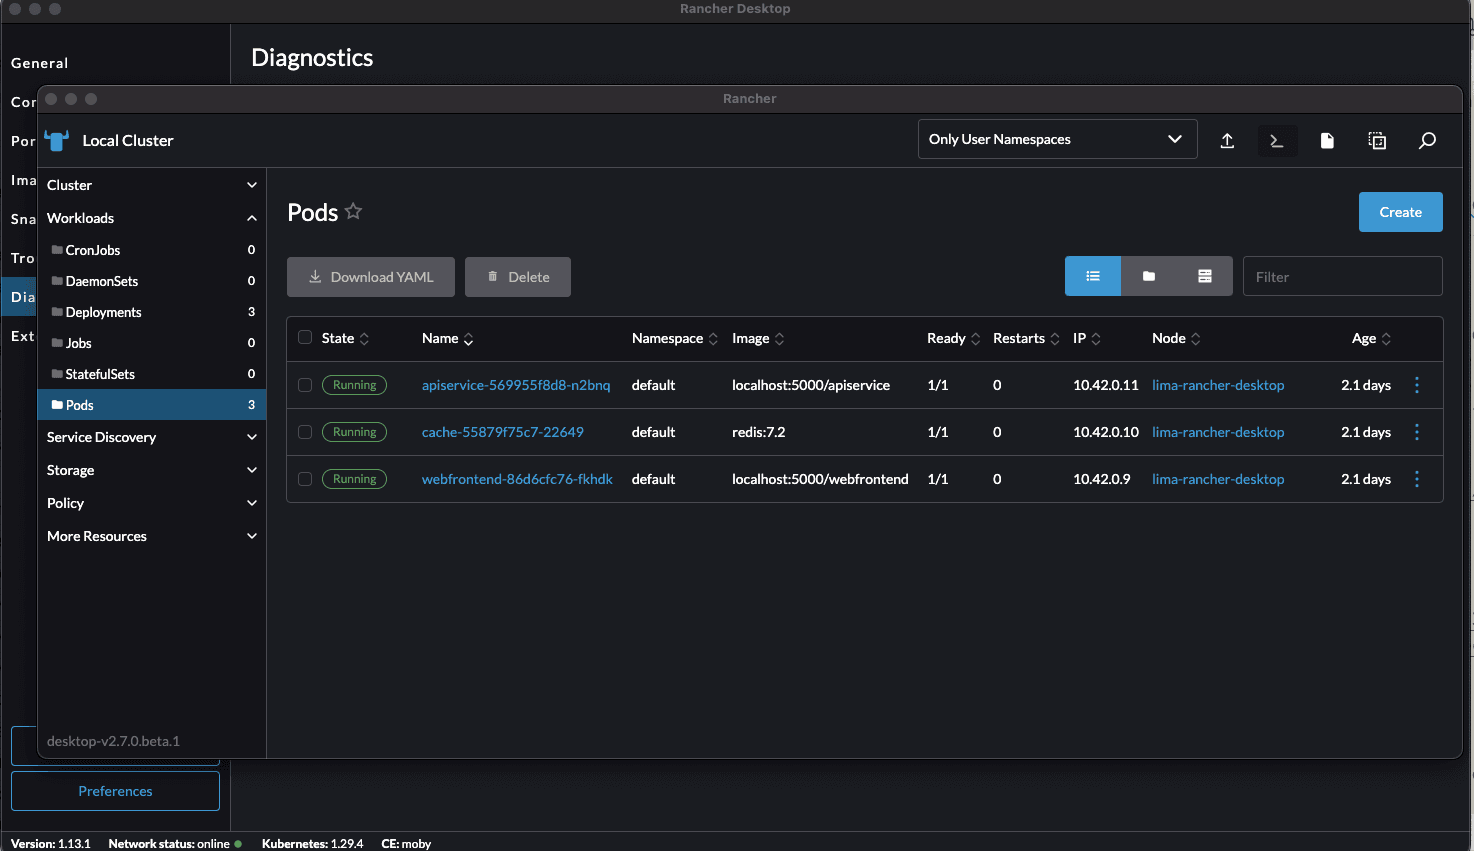
Task: Sort pods by Name column arrows
Action: (x=468, y=339)
